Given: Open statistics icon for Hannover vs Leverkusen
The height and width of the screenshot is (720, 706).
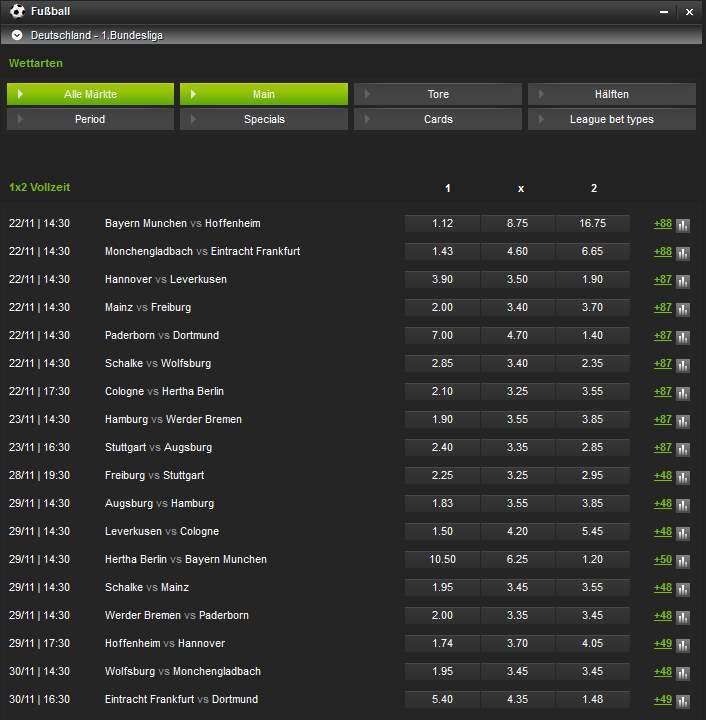Looking at the screenshot, I should (683, 281).
